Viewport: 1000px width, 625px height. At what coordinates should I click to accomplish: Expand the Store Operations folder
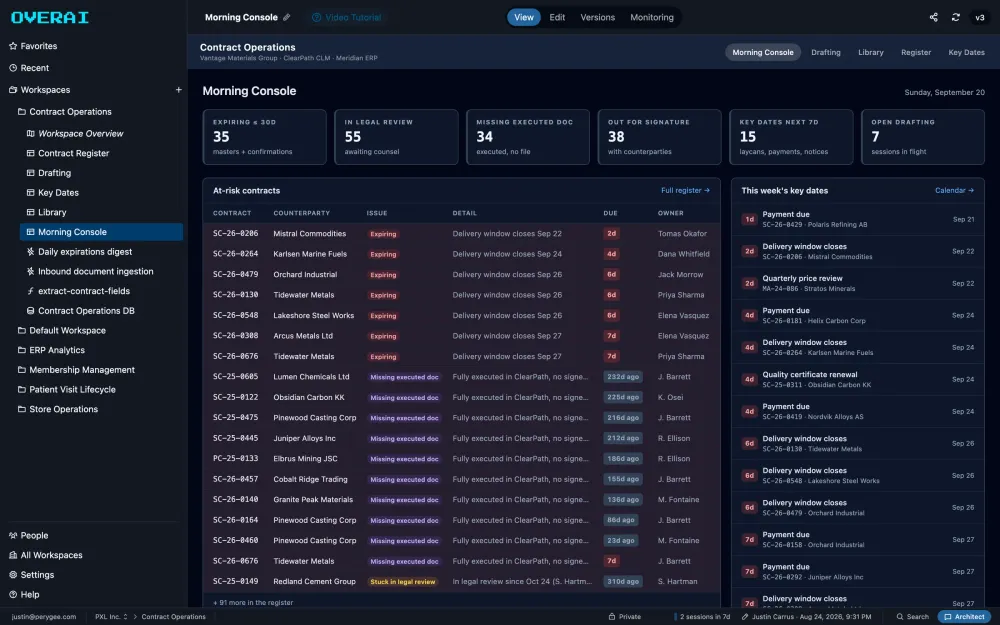(x=57, y=409)
